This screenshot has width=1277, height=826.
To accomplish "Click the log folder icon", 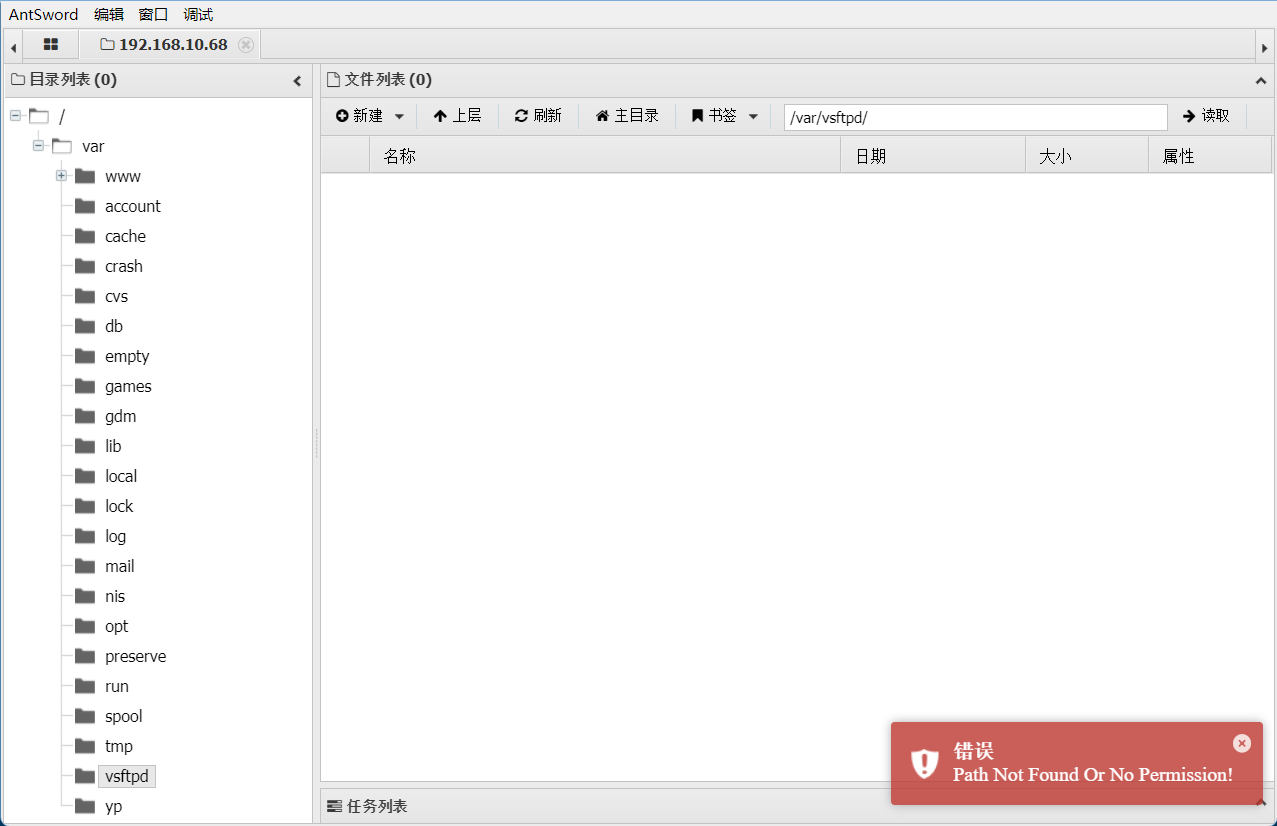I will 85,536.
